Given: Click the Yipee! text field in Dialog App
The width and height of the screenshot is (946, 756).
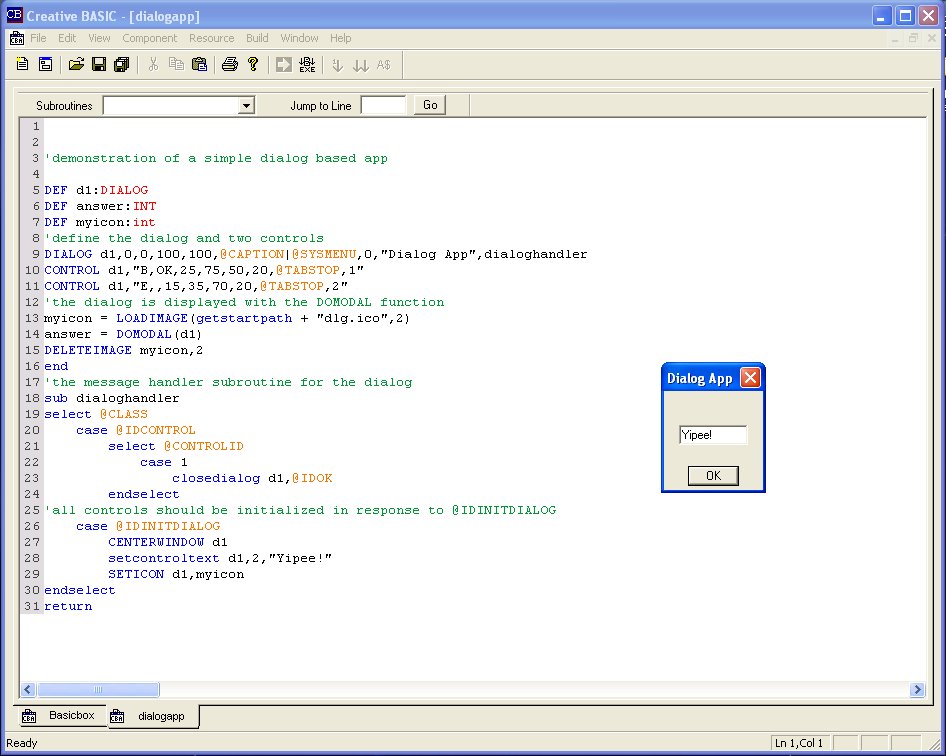Looking at the screenshot, I should click(713, 434).
